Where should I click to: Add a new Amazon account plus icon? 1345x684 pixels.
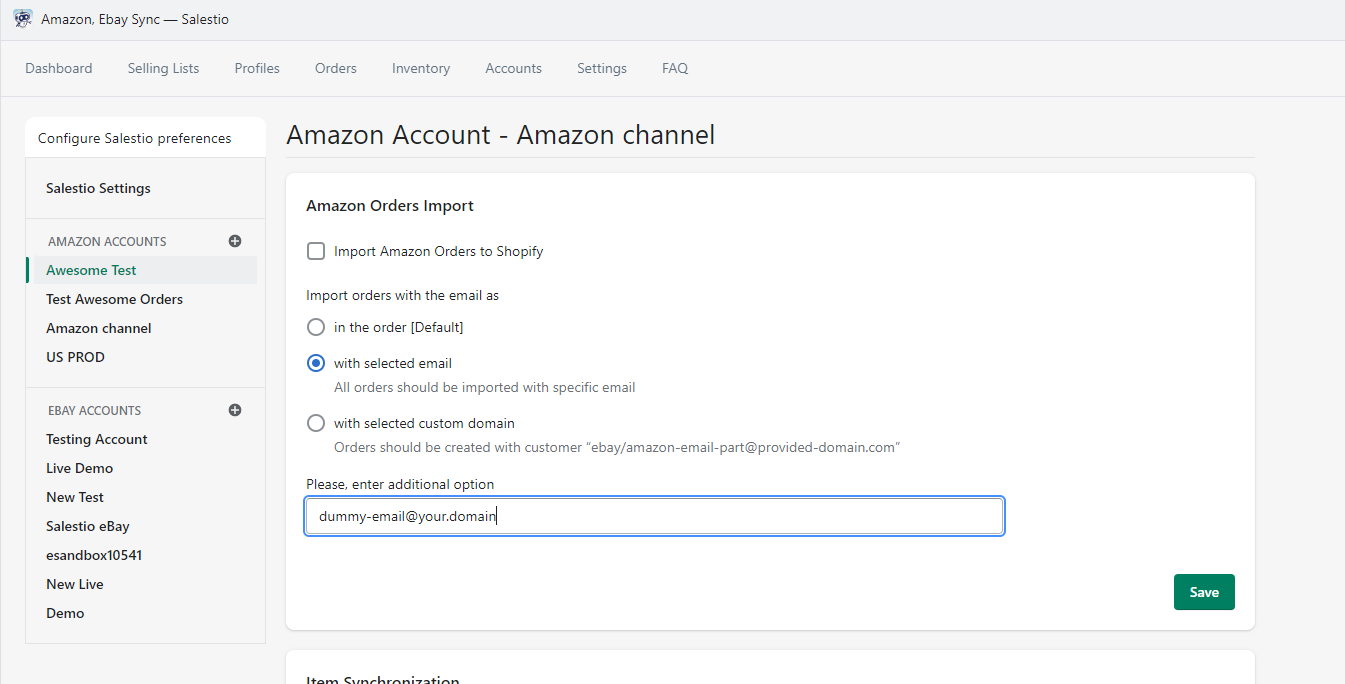235,241
